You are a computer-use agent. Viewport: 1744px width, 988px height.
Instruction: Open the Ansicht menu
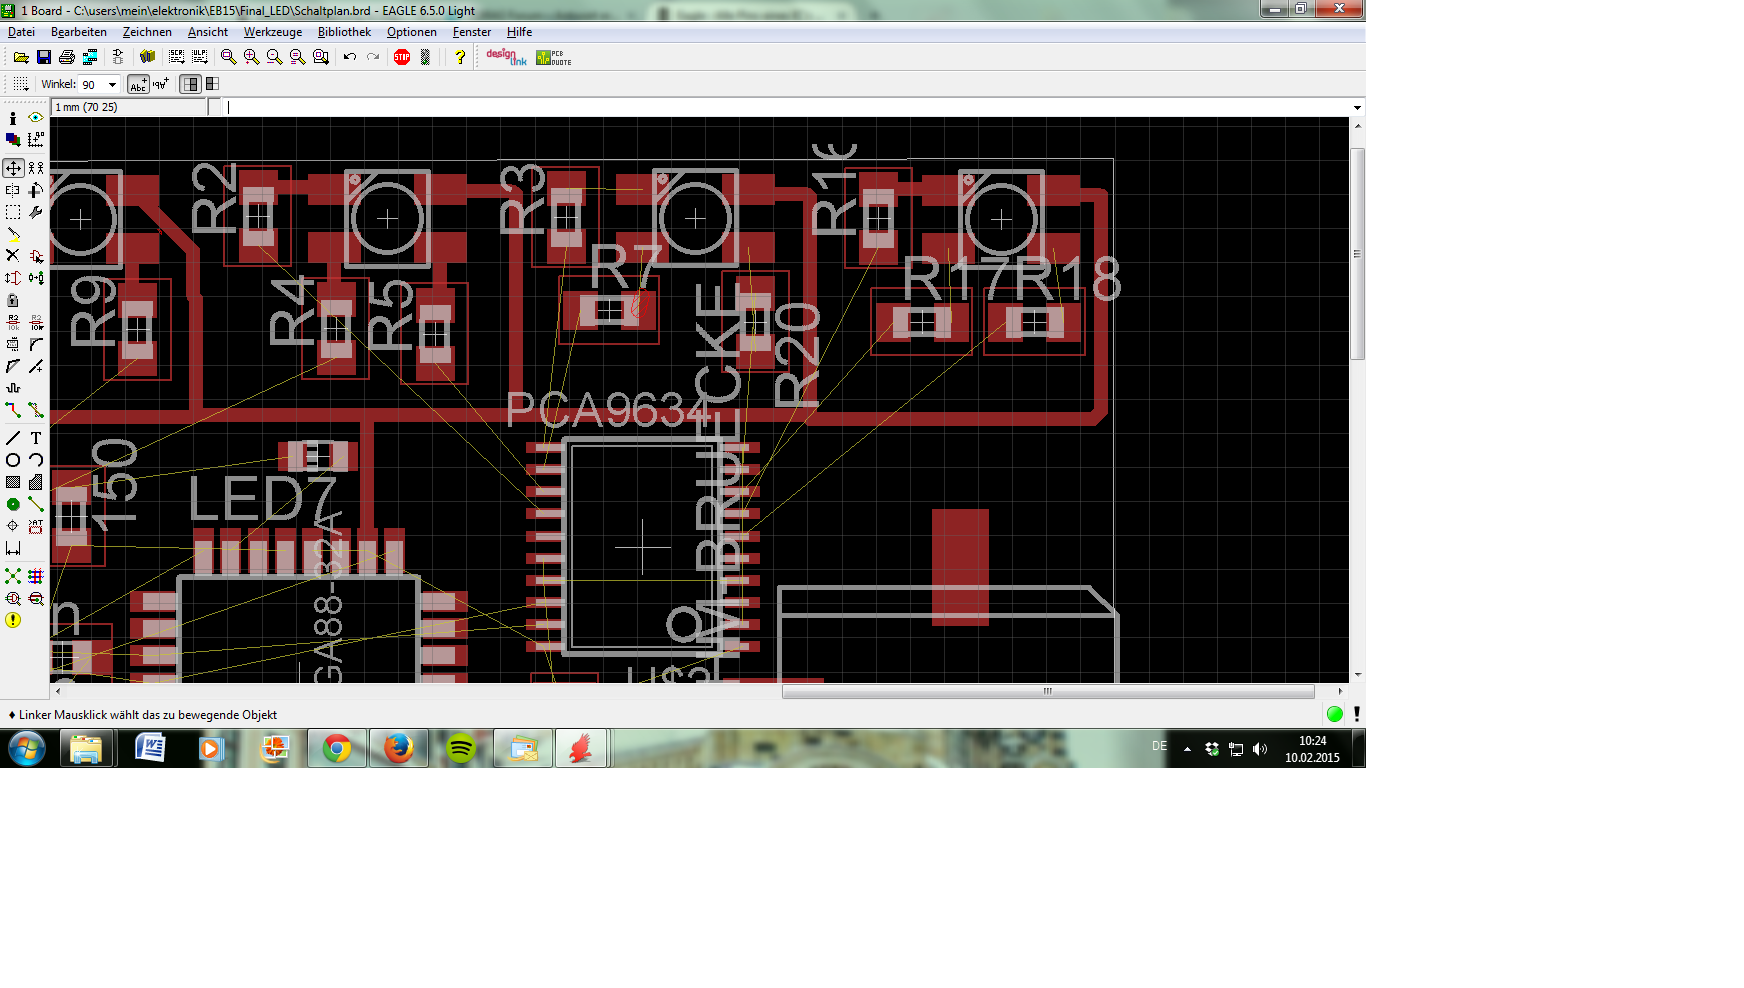(208, 32)
